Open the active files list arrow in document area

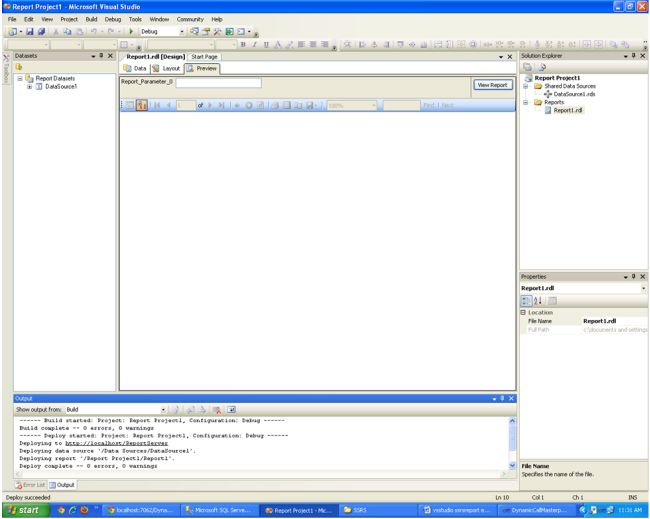501,57
